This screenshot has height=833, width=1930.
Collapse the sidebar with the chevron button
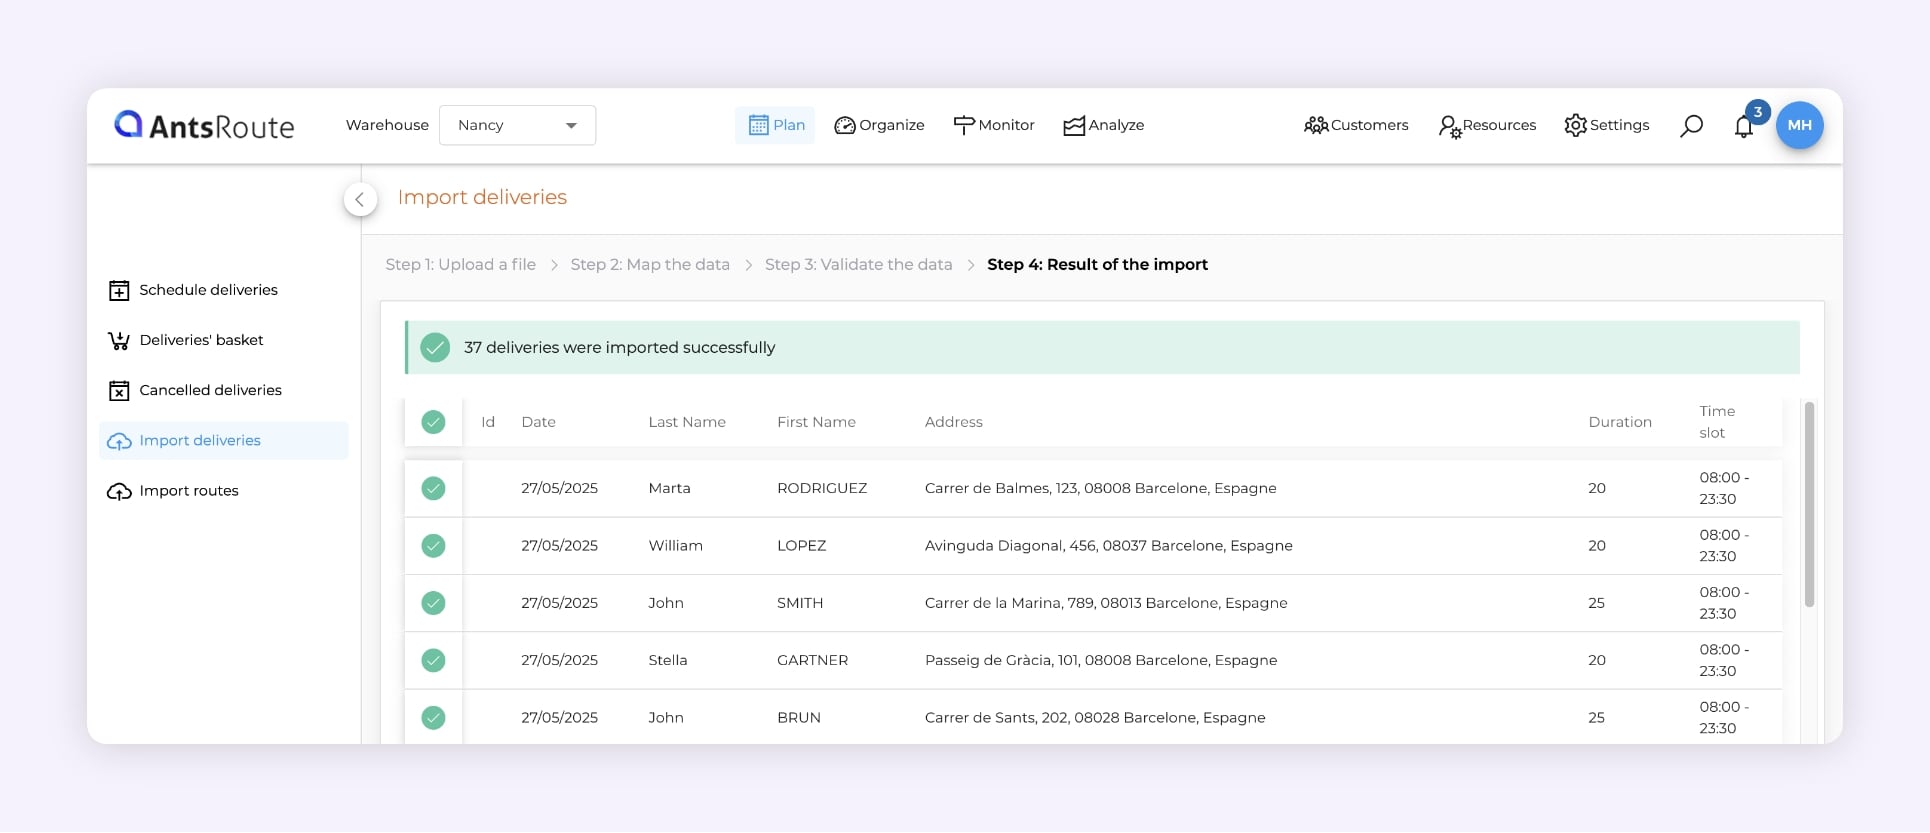(x=360, y=199)
